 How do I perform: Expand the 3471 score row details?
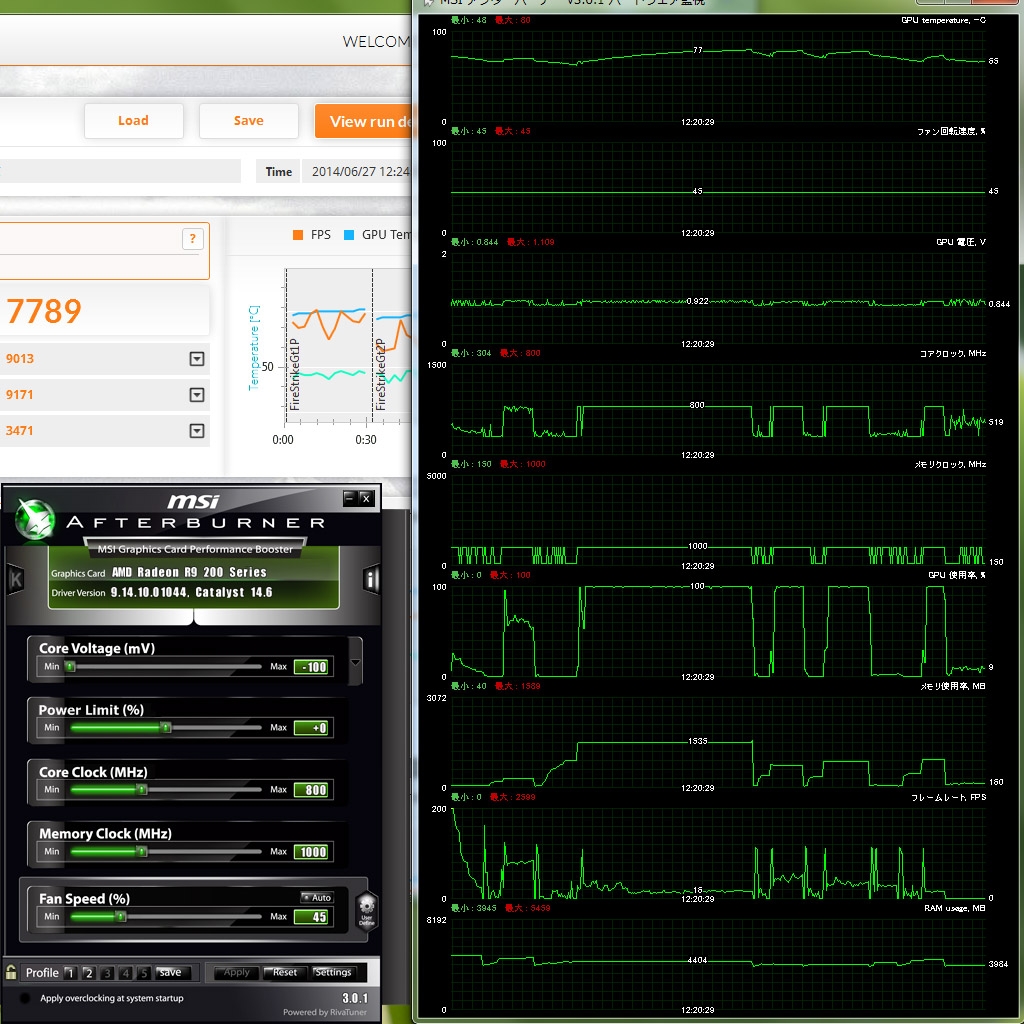pyautogui.click(x=197, y=430)
